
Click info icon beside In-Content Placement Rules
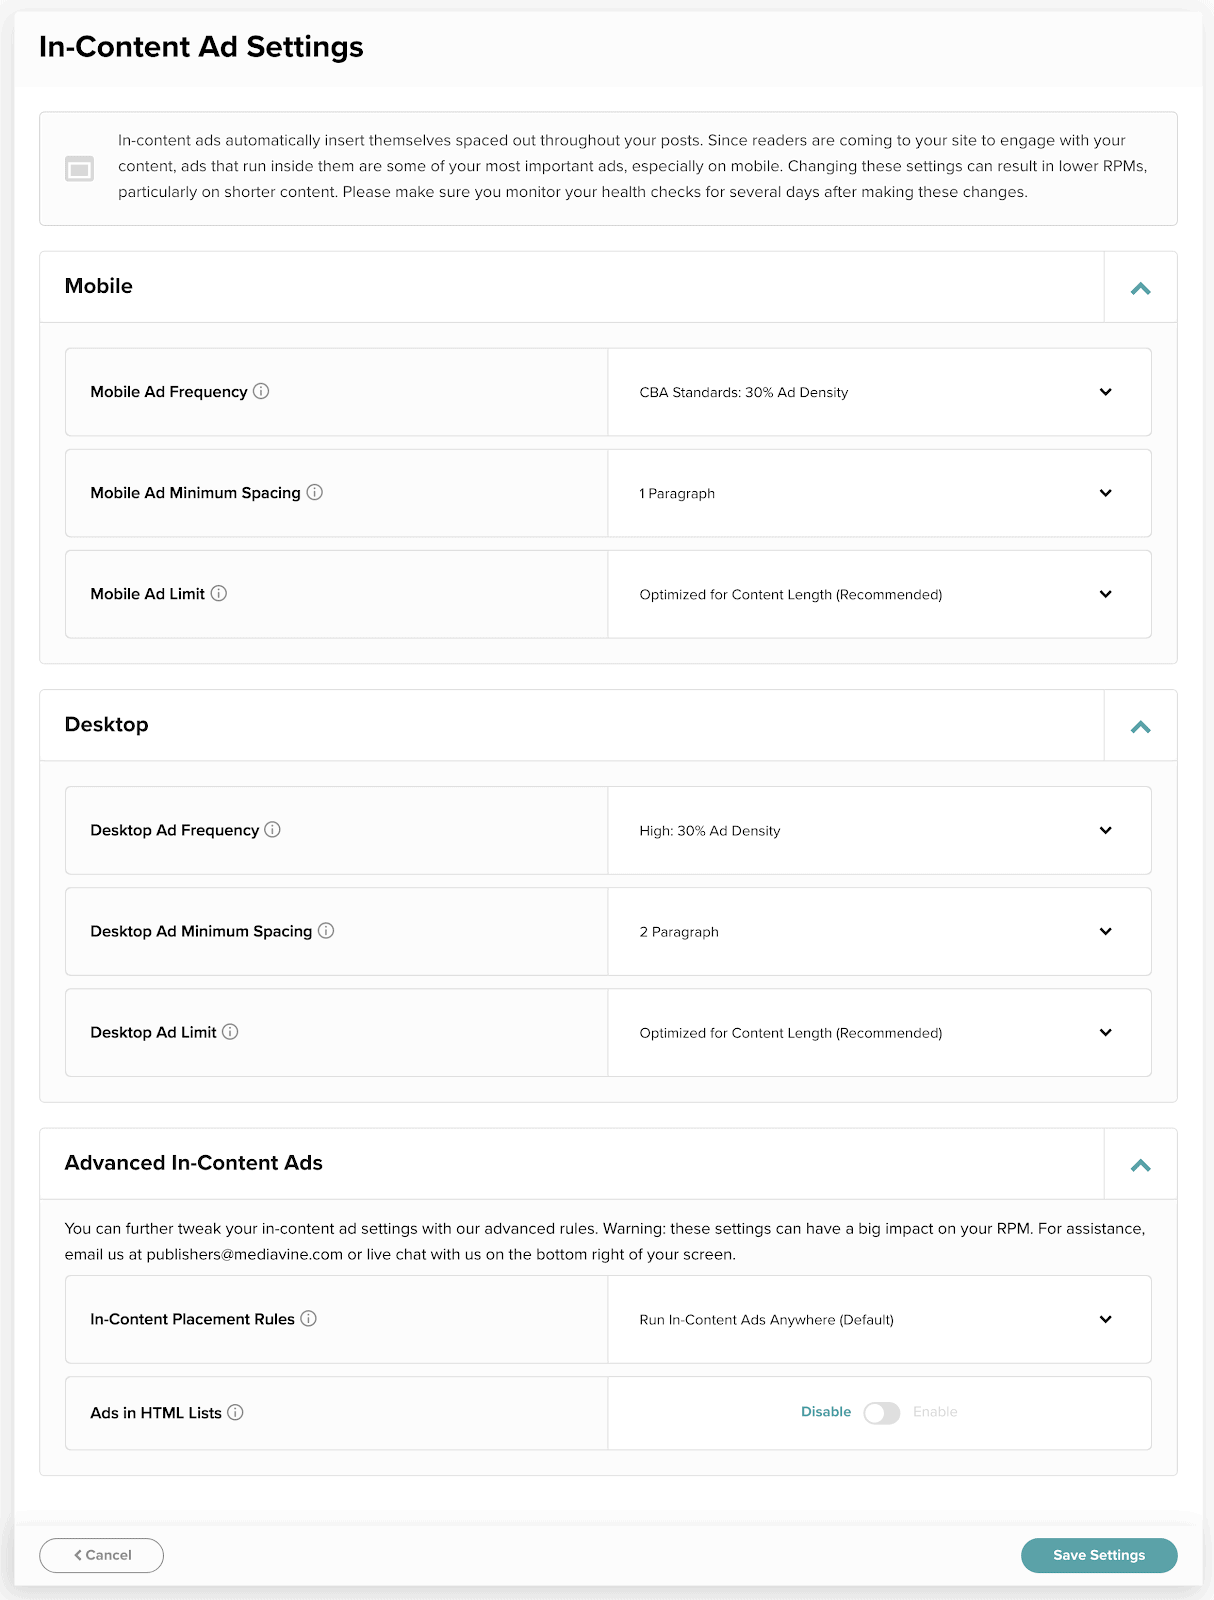click(309, 1318)
